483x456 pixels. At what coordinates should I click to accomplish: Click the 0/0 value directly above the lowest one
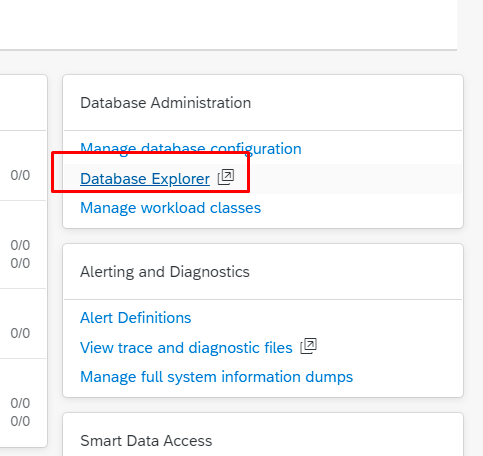click(20, 403)
